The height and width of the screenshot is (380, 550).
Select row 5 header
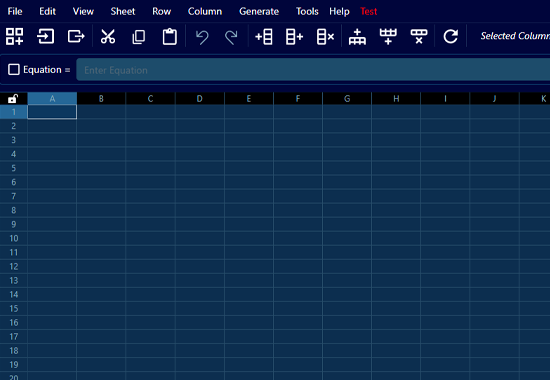14,168
